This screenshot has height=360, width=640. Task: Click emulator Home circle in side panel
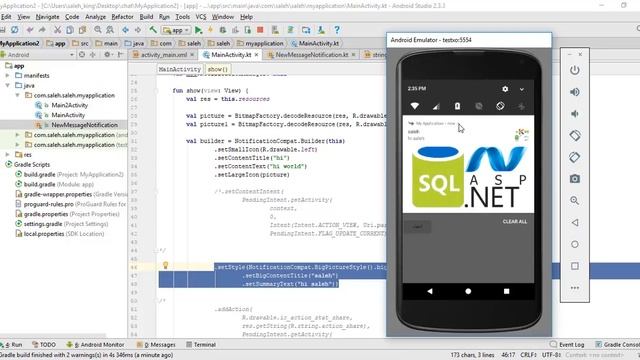coord(575,244)
